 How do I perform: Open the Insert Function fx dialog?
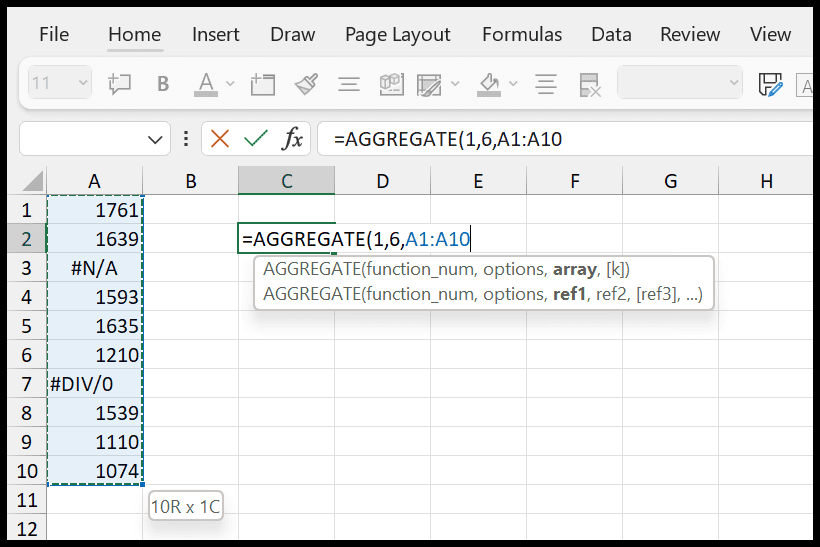tap(292, 139)
